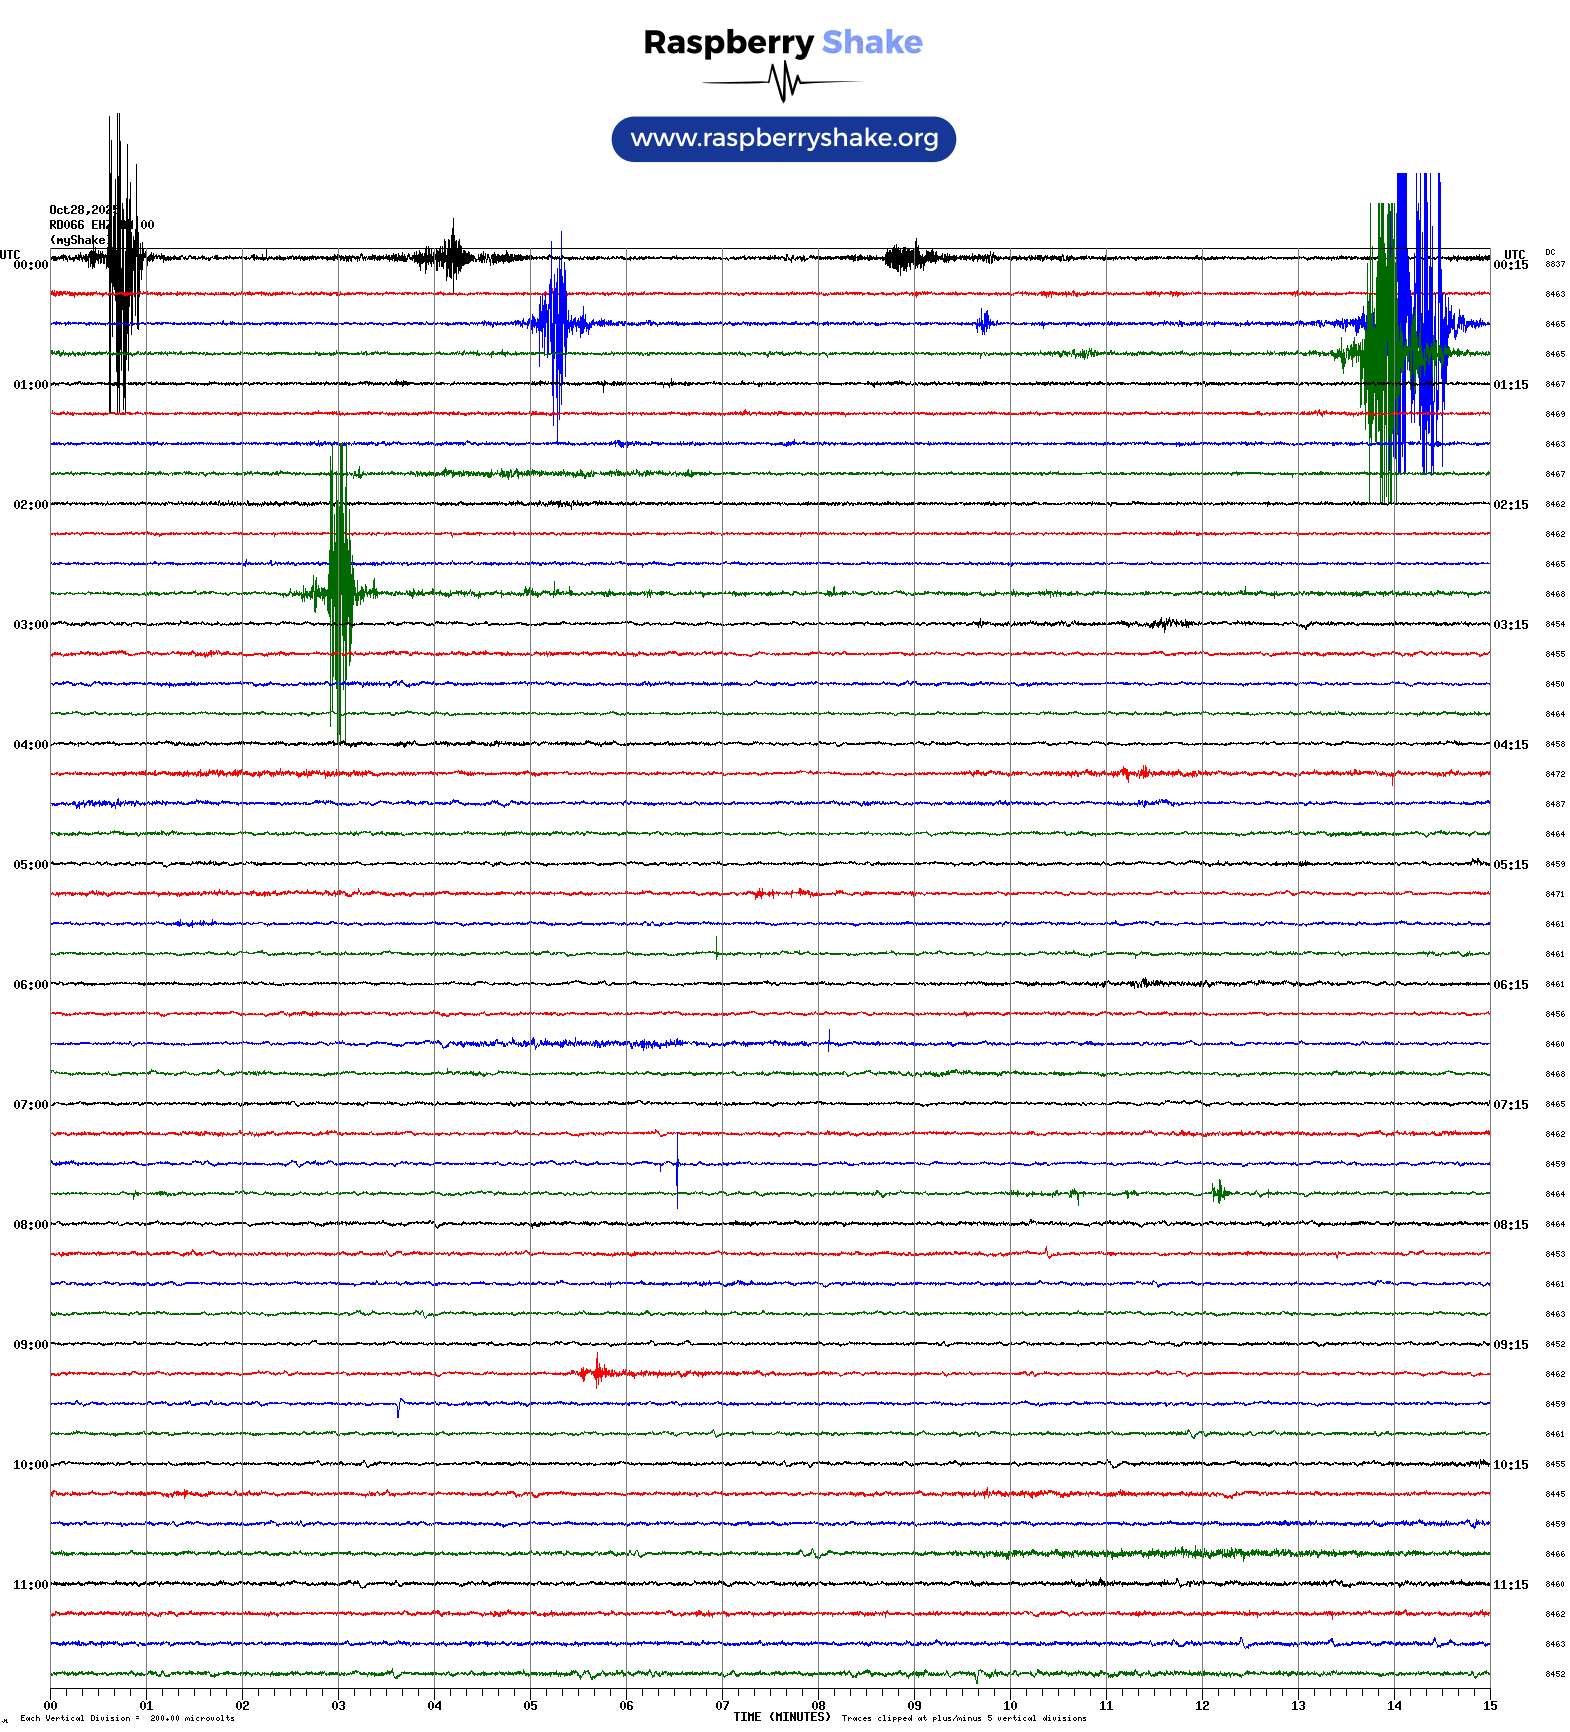Click the 09:15 time label on right
The width and height of the screenshot is (1570, 1732).
coord(1510,1345)
